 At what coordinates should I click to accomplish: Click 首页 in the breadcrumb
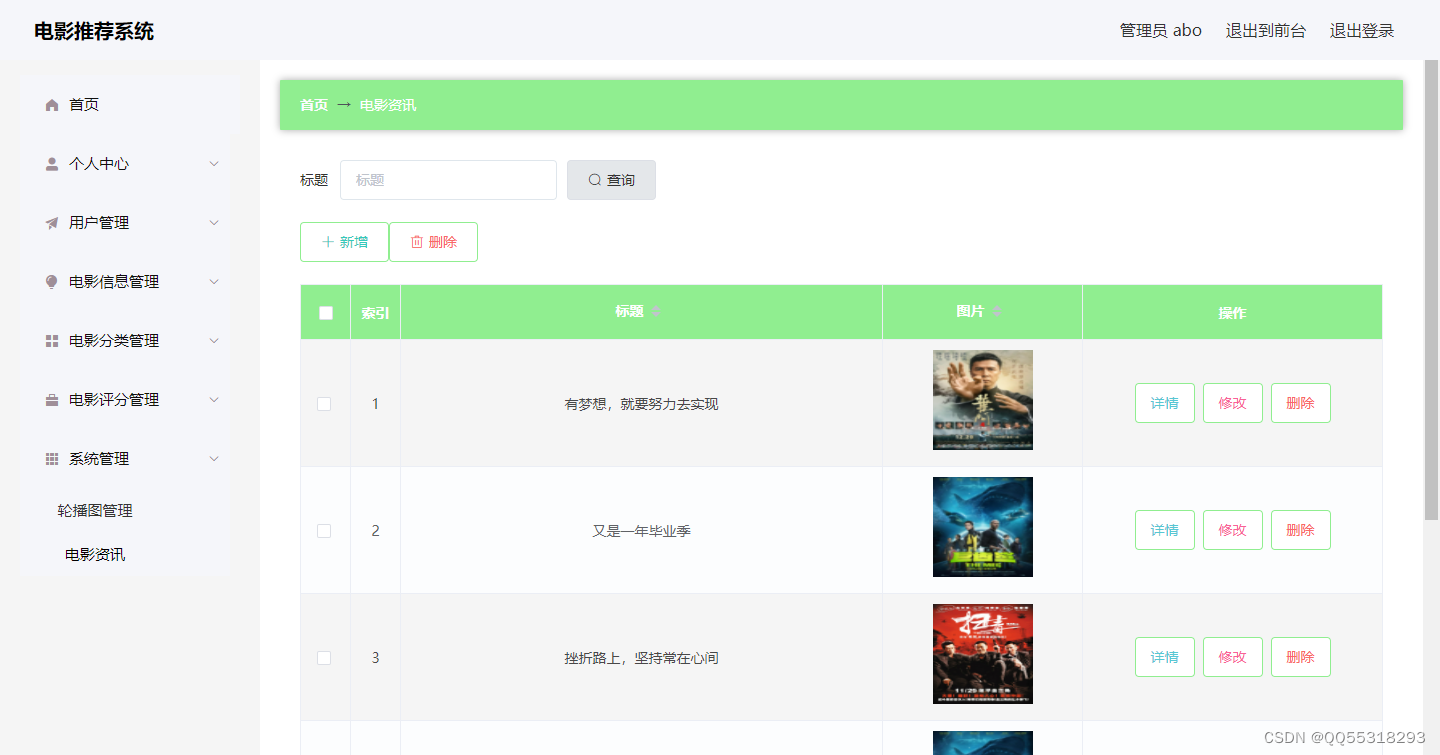(314, 105)
